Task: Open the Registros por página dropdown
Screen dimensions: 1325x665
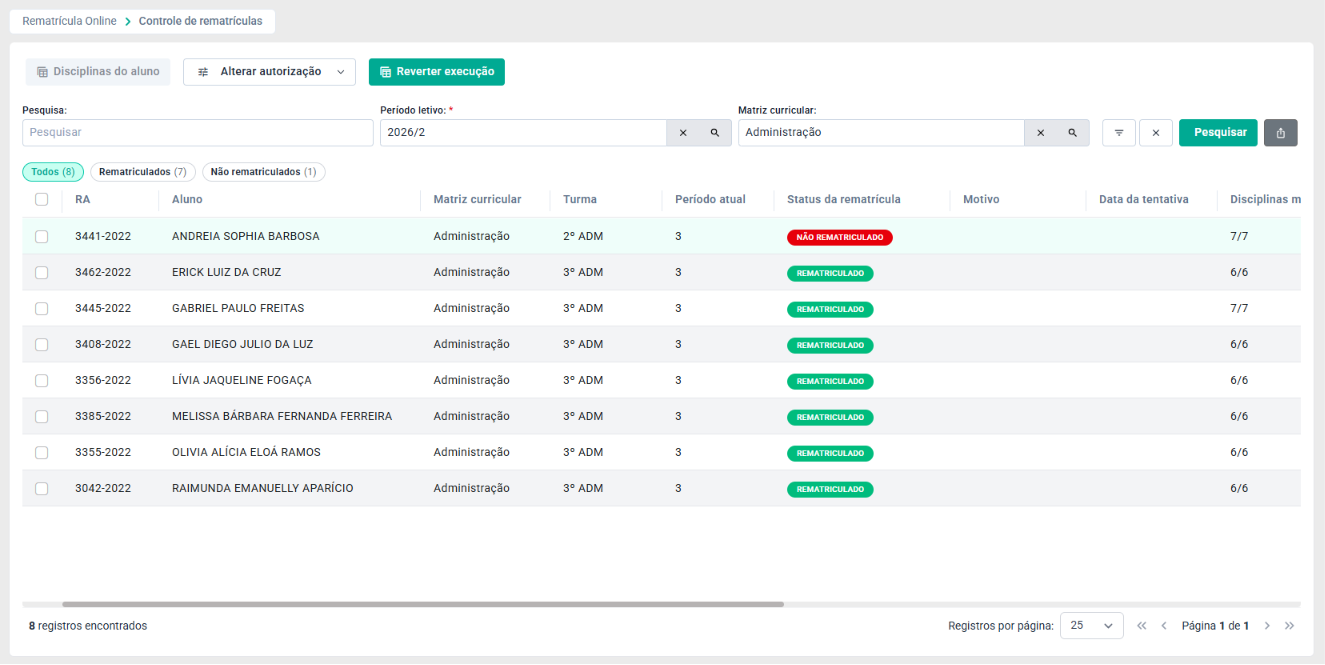Action: click(x=1091, y=626)
